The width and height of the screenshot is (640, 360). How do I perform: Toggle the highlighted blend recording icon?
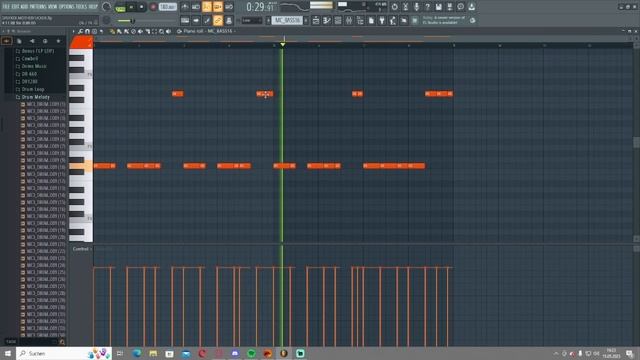[x=218, y=7]
